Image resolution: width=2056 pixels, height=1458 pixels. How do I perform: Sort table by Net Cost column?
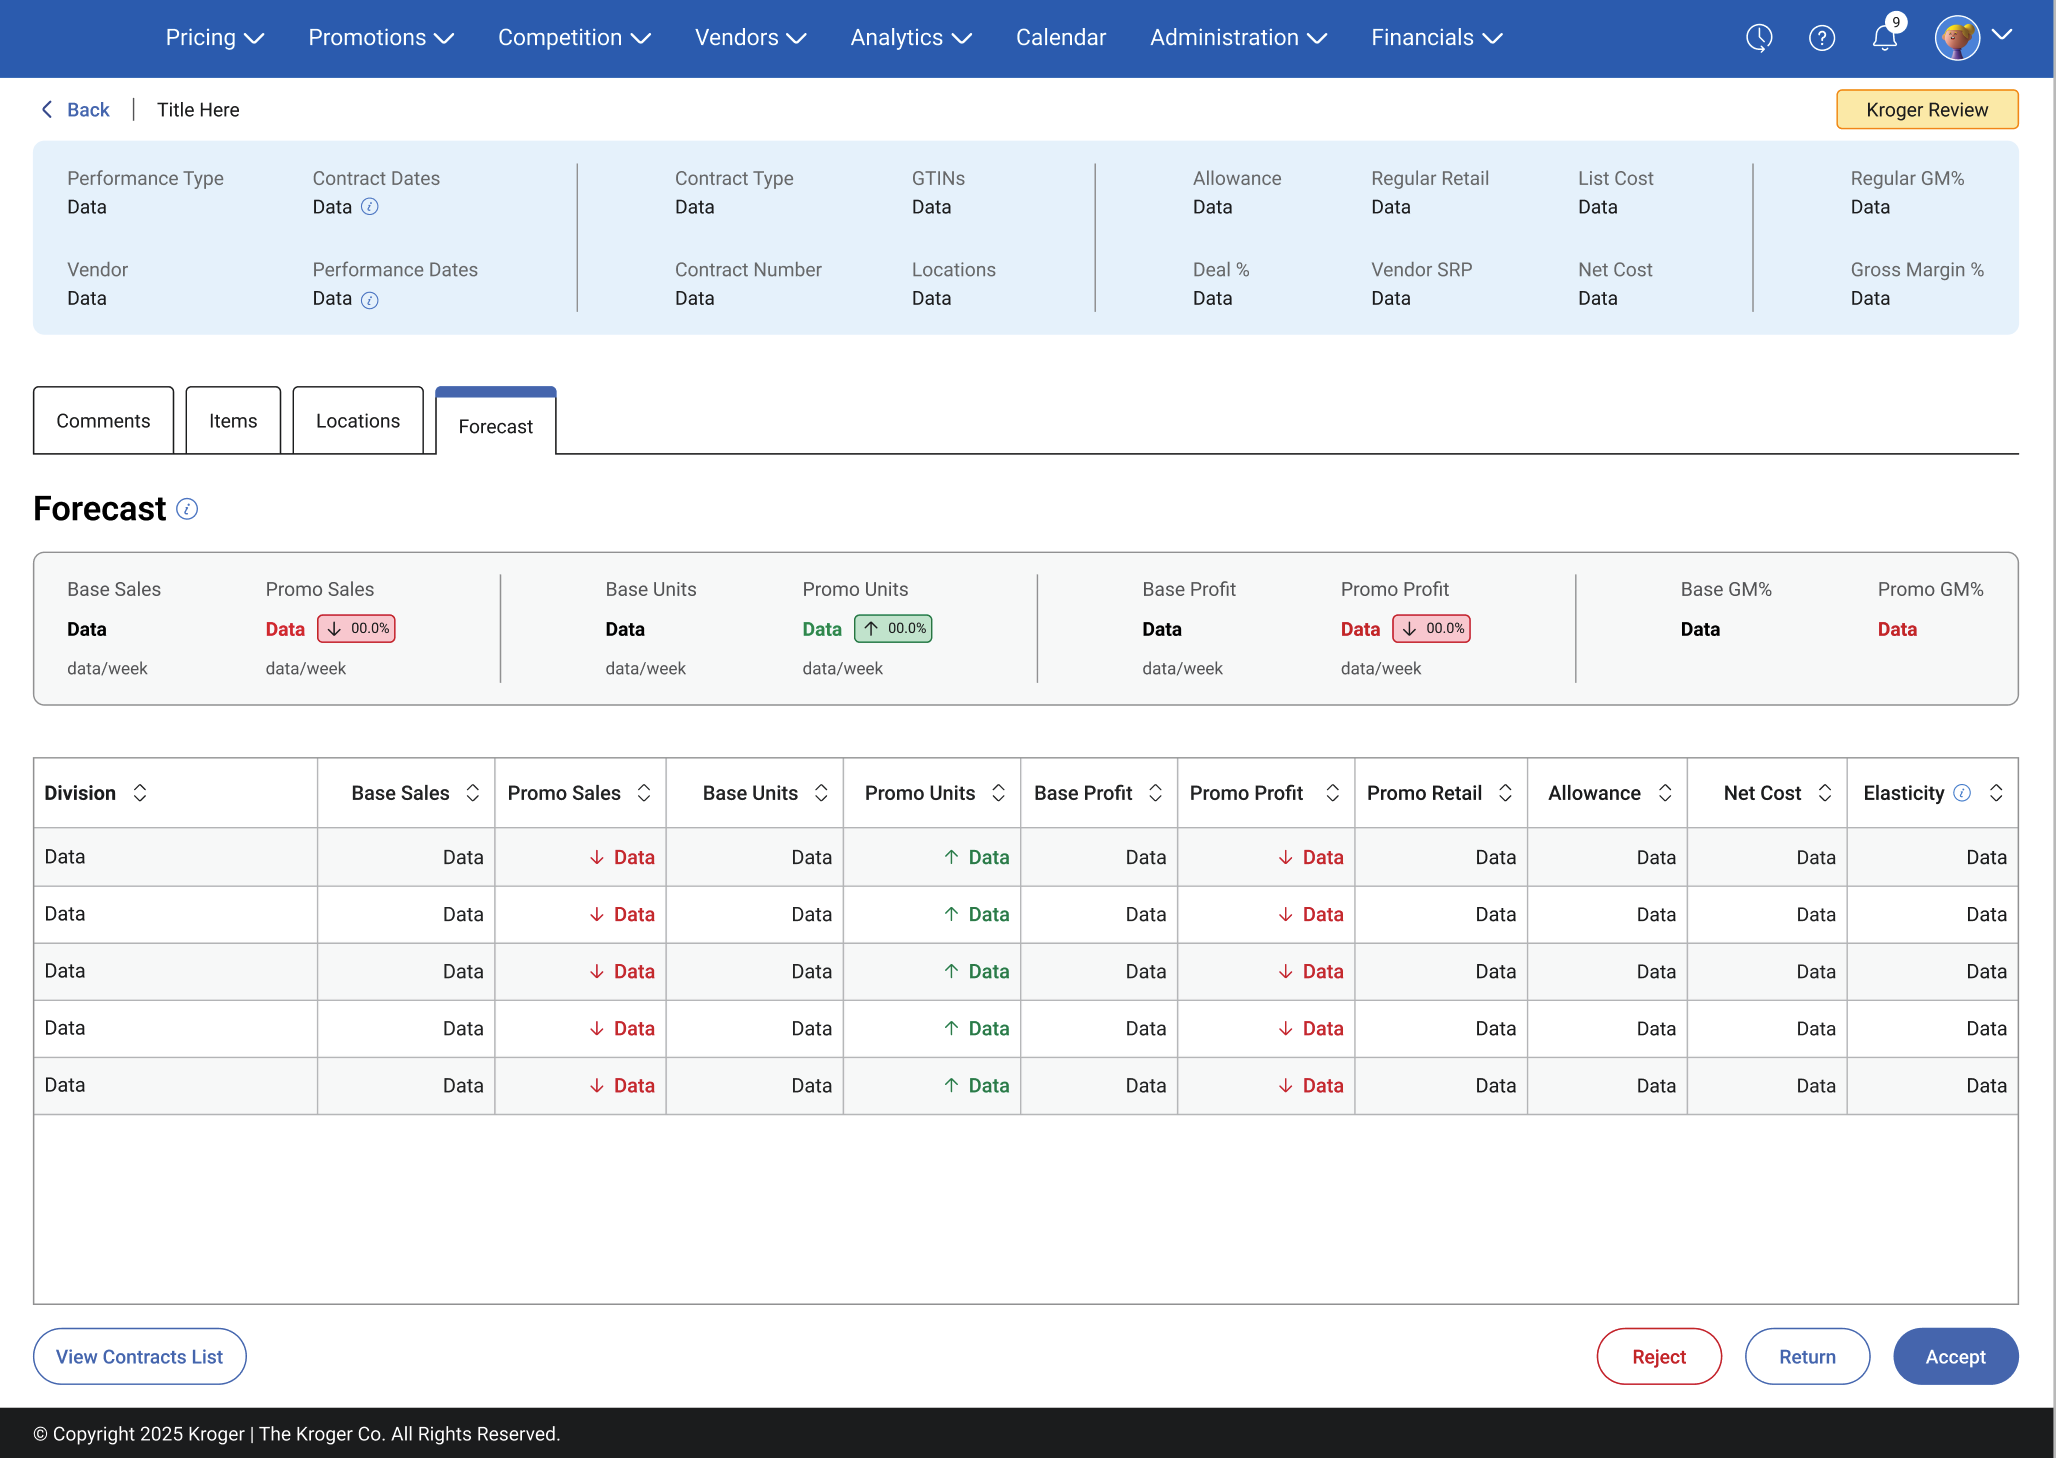[x=1825, y=793]
